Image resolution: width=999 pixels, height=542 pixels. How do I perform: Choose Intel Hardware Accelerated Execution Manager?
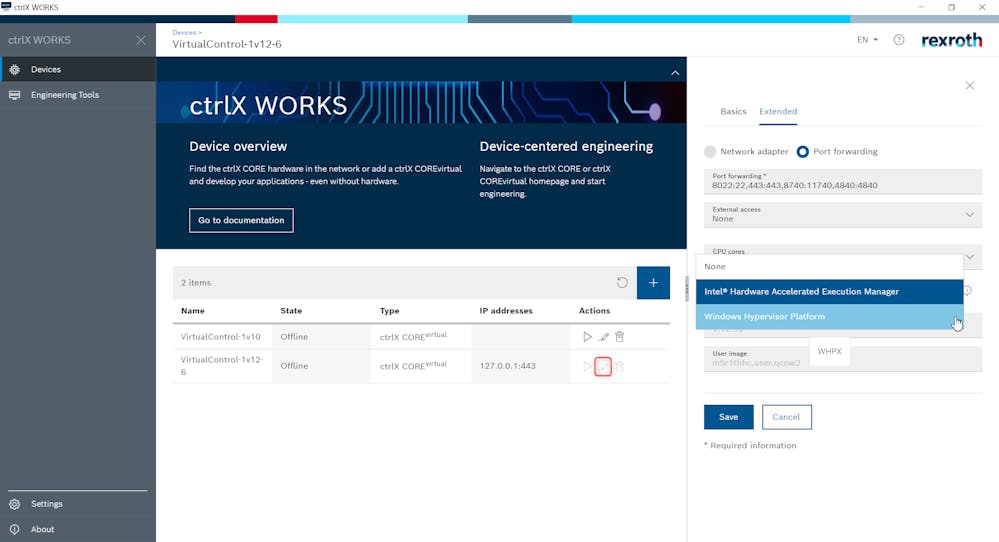(x=829, y=292)
